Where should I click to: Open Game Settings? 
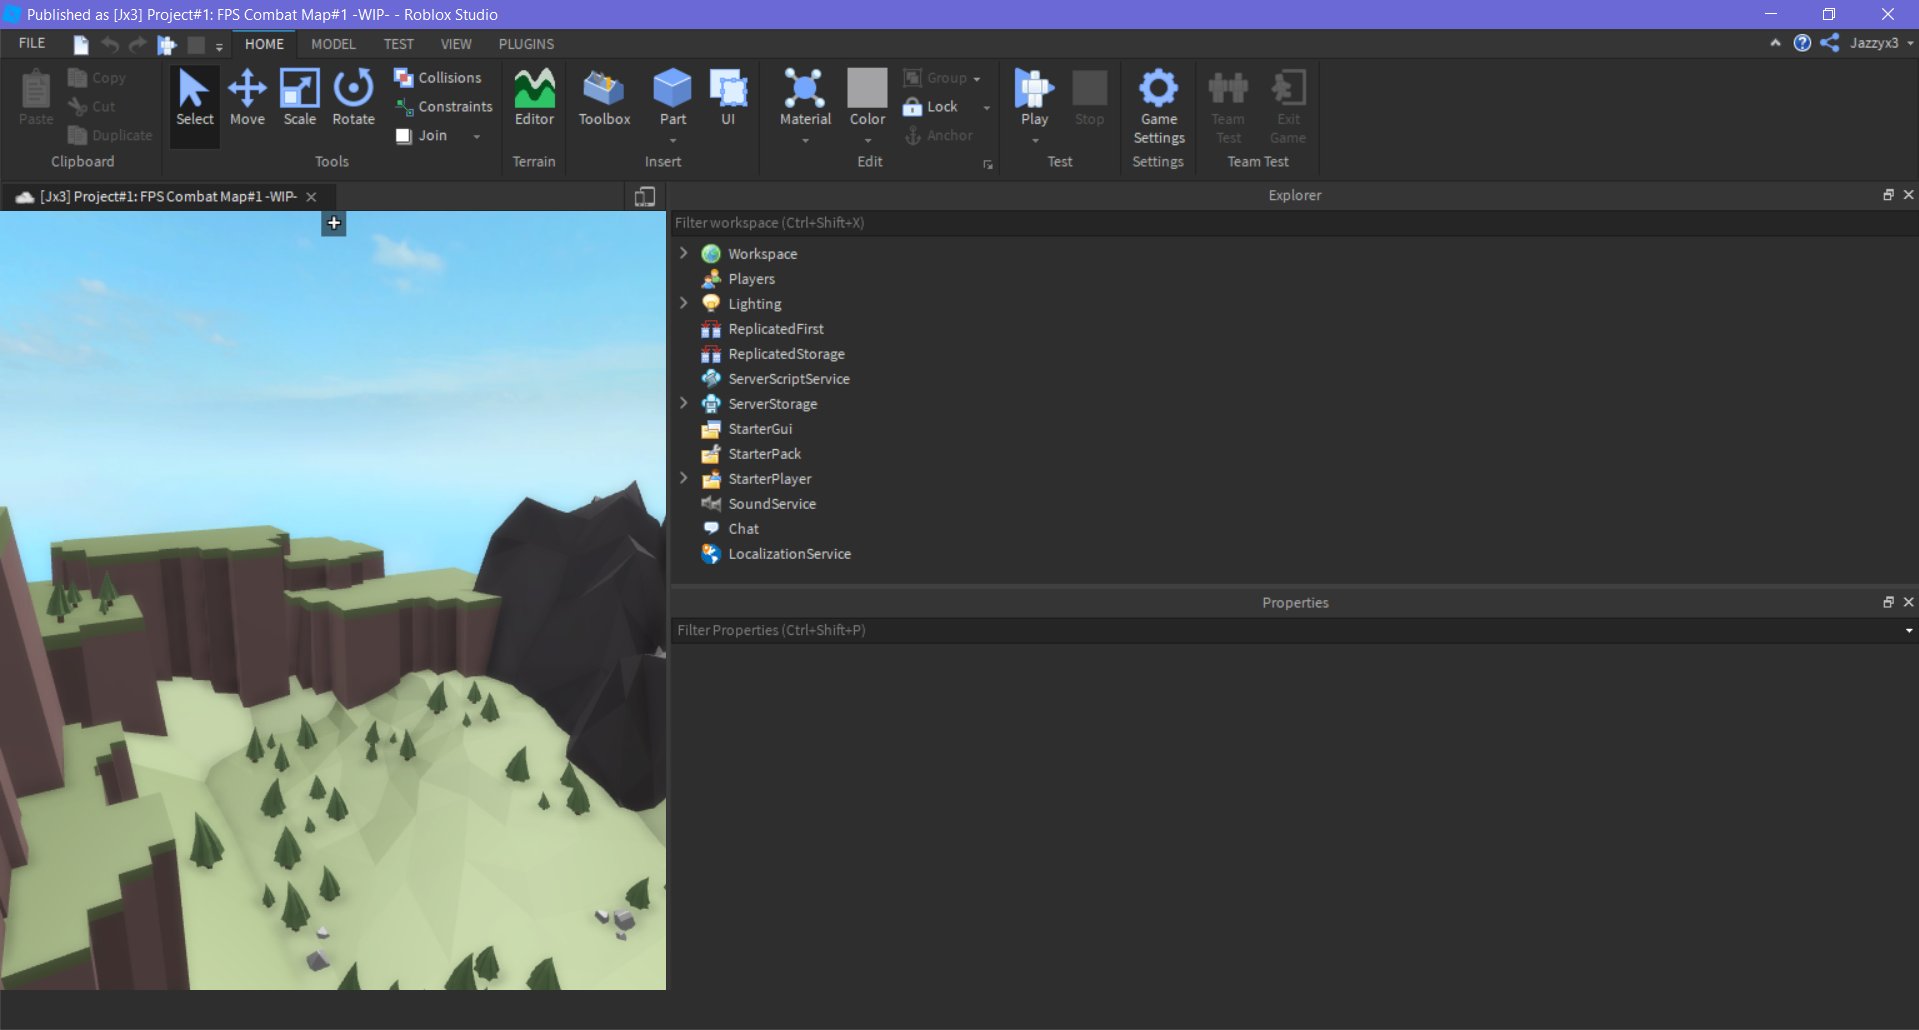[x=1159, y=107]
